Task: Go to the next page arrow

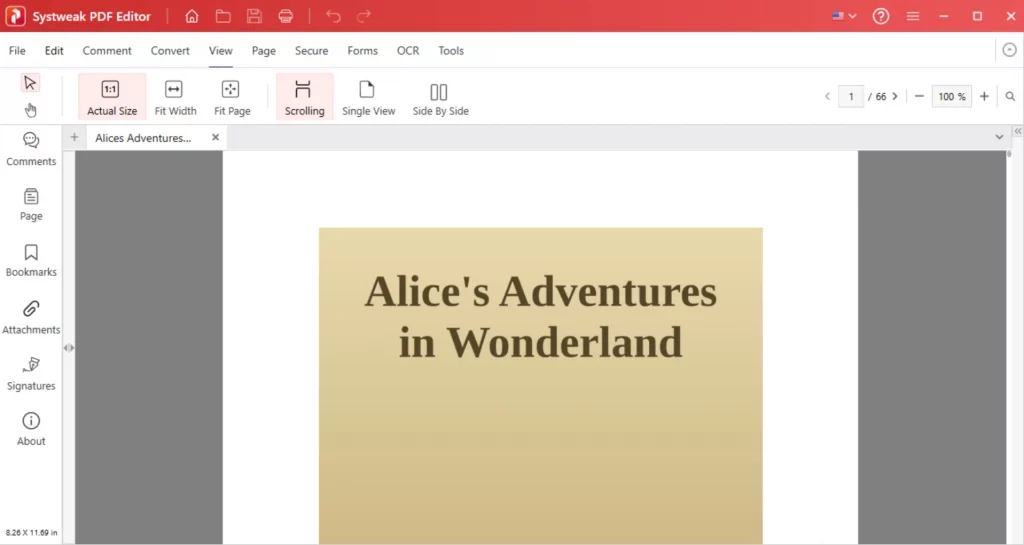Action: point(895,97)
